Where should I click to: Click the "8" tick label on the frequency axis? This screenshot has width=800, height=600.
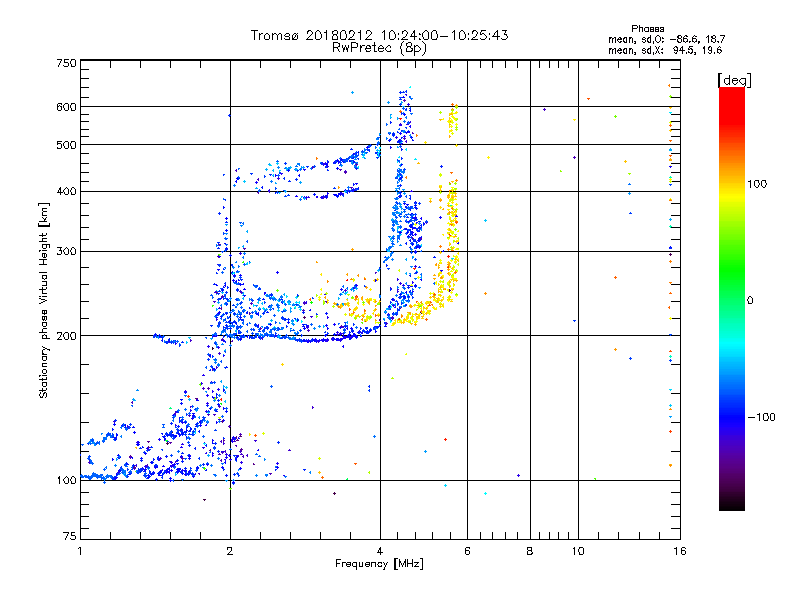[530, 551]
